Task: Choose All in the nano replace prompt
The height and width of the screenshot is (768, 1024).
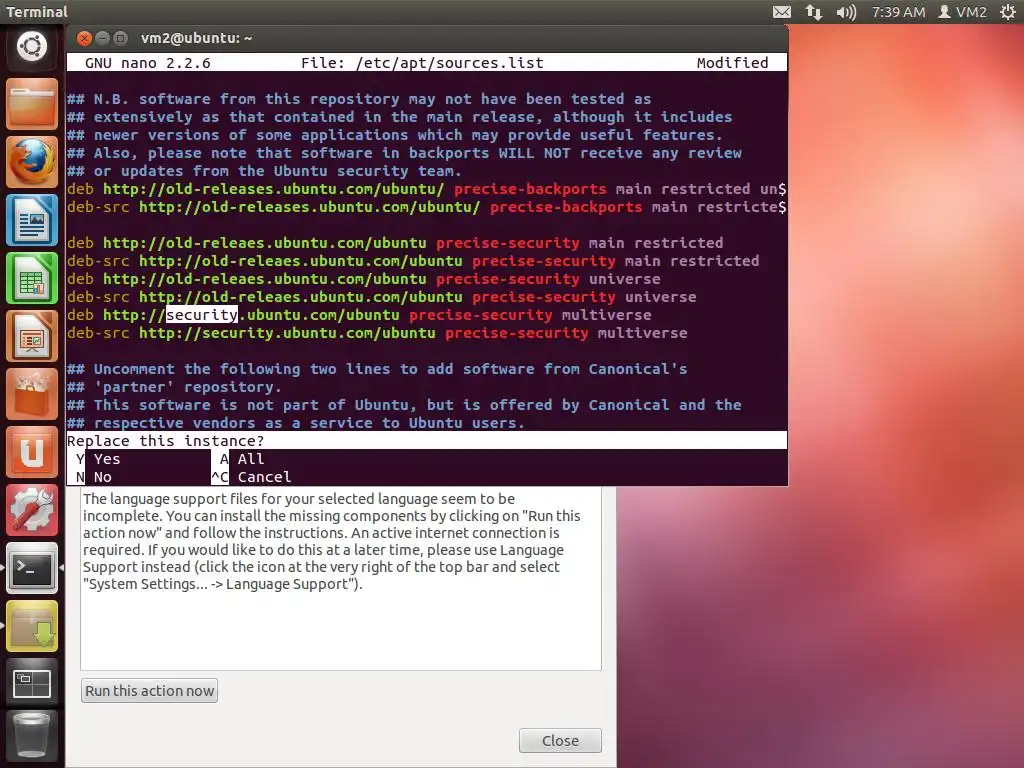Action: point(242,459)
